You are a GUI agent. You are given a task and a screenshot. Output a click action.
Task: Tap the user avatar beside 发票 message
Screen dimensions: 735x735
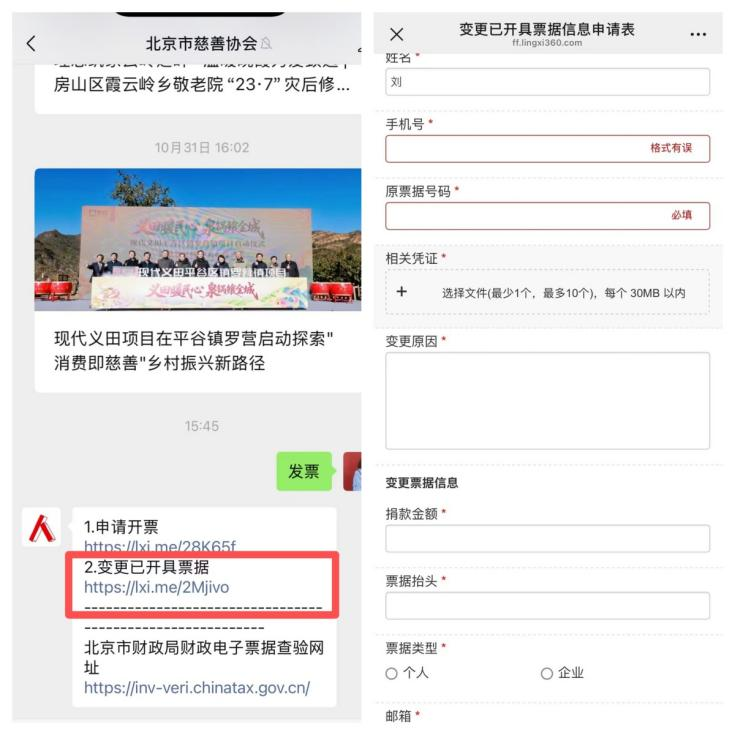[x=352, y=471]
